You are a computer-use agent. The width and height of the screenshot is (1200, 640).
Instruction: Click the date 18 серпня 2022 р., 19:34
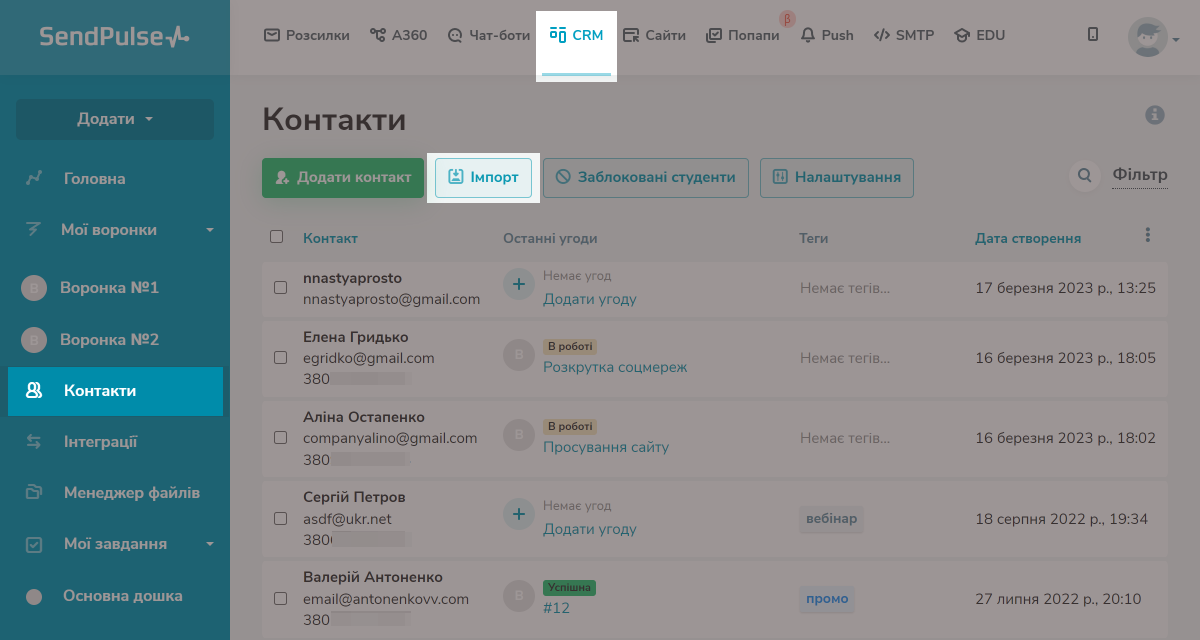tap(1062, 519)
